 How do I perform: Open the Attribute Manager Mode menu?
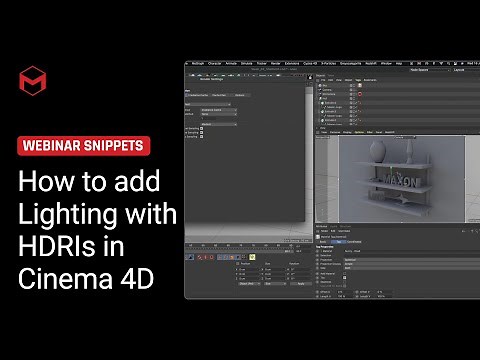[x=324, y=231]
